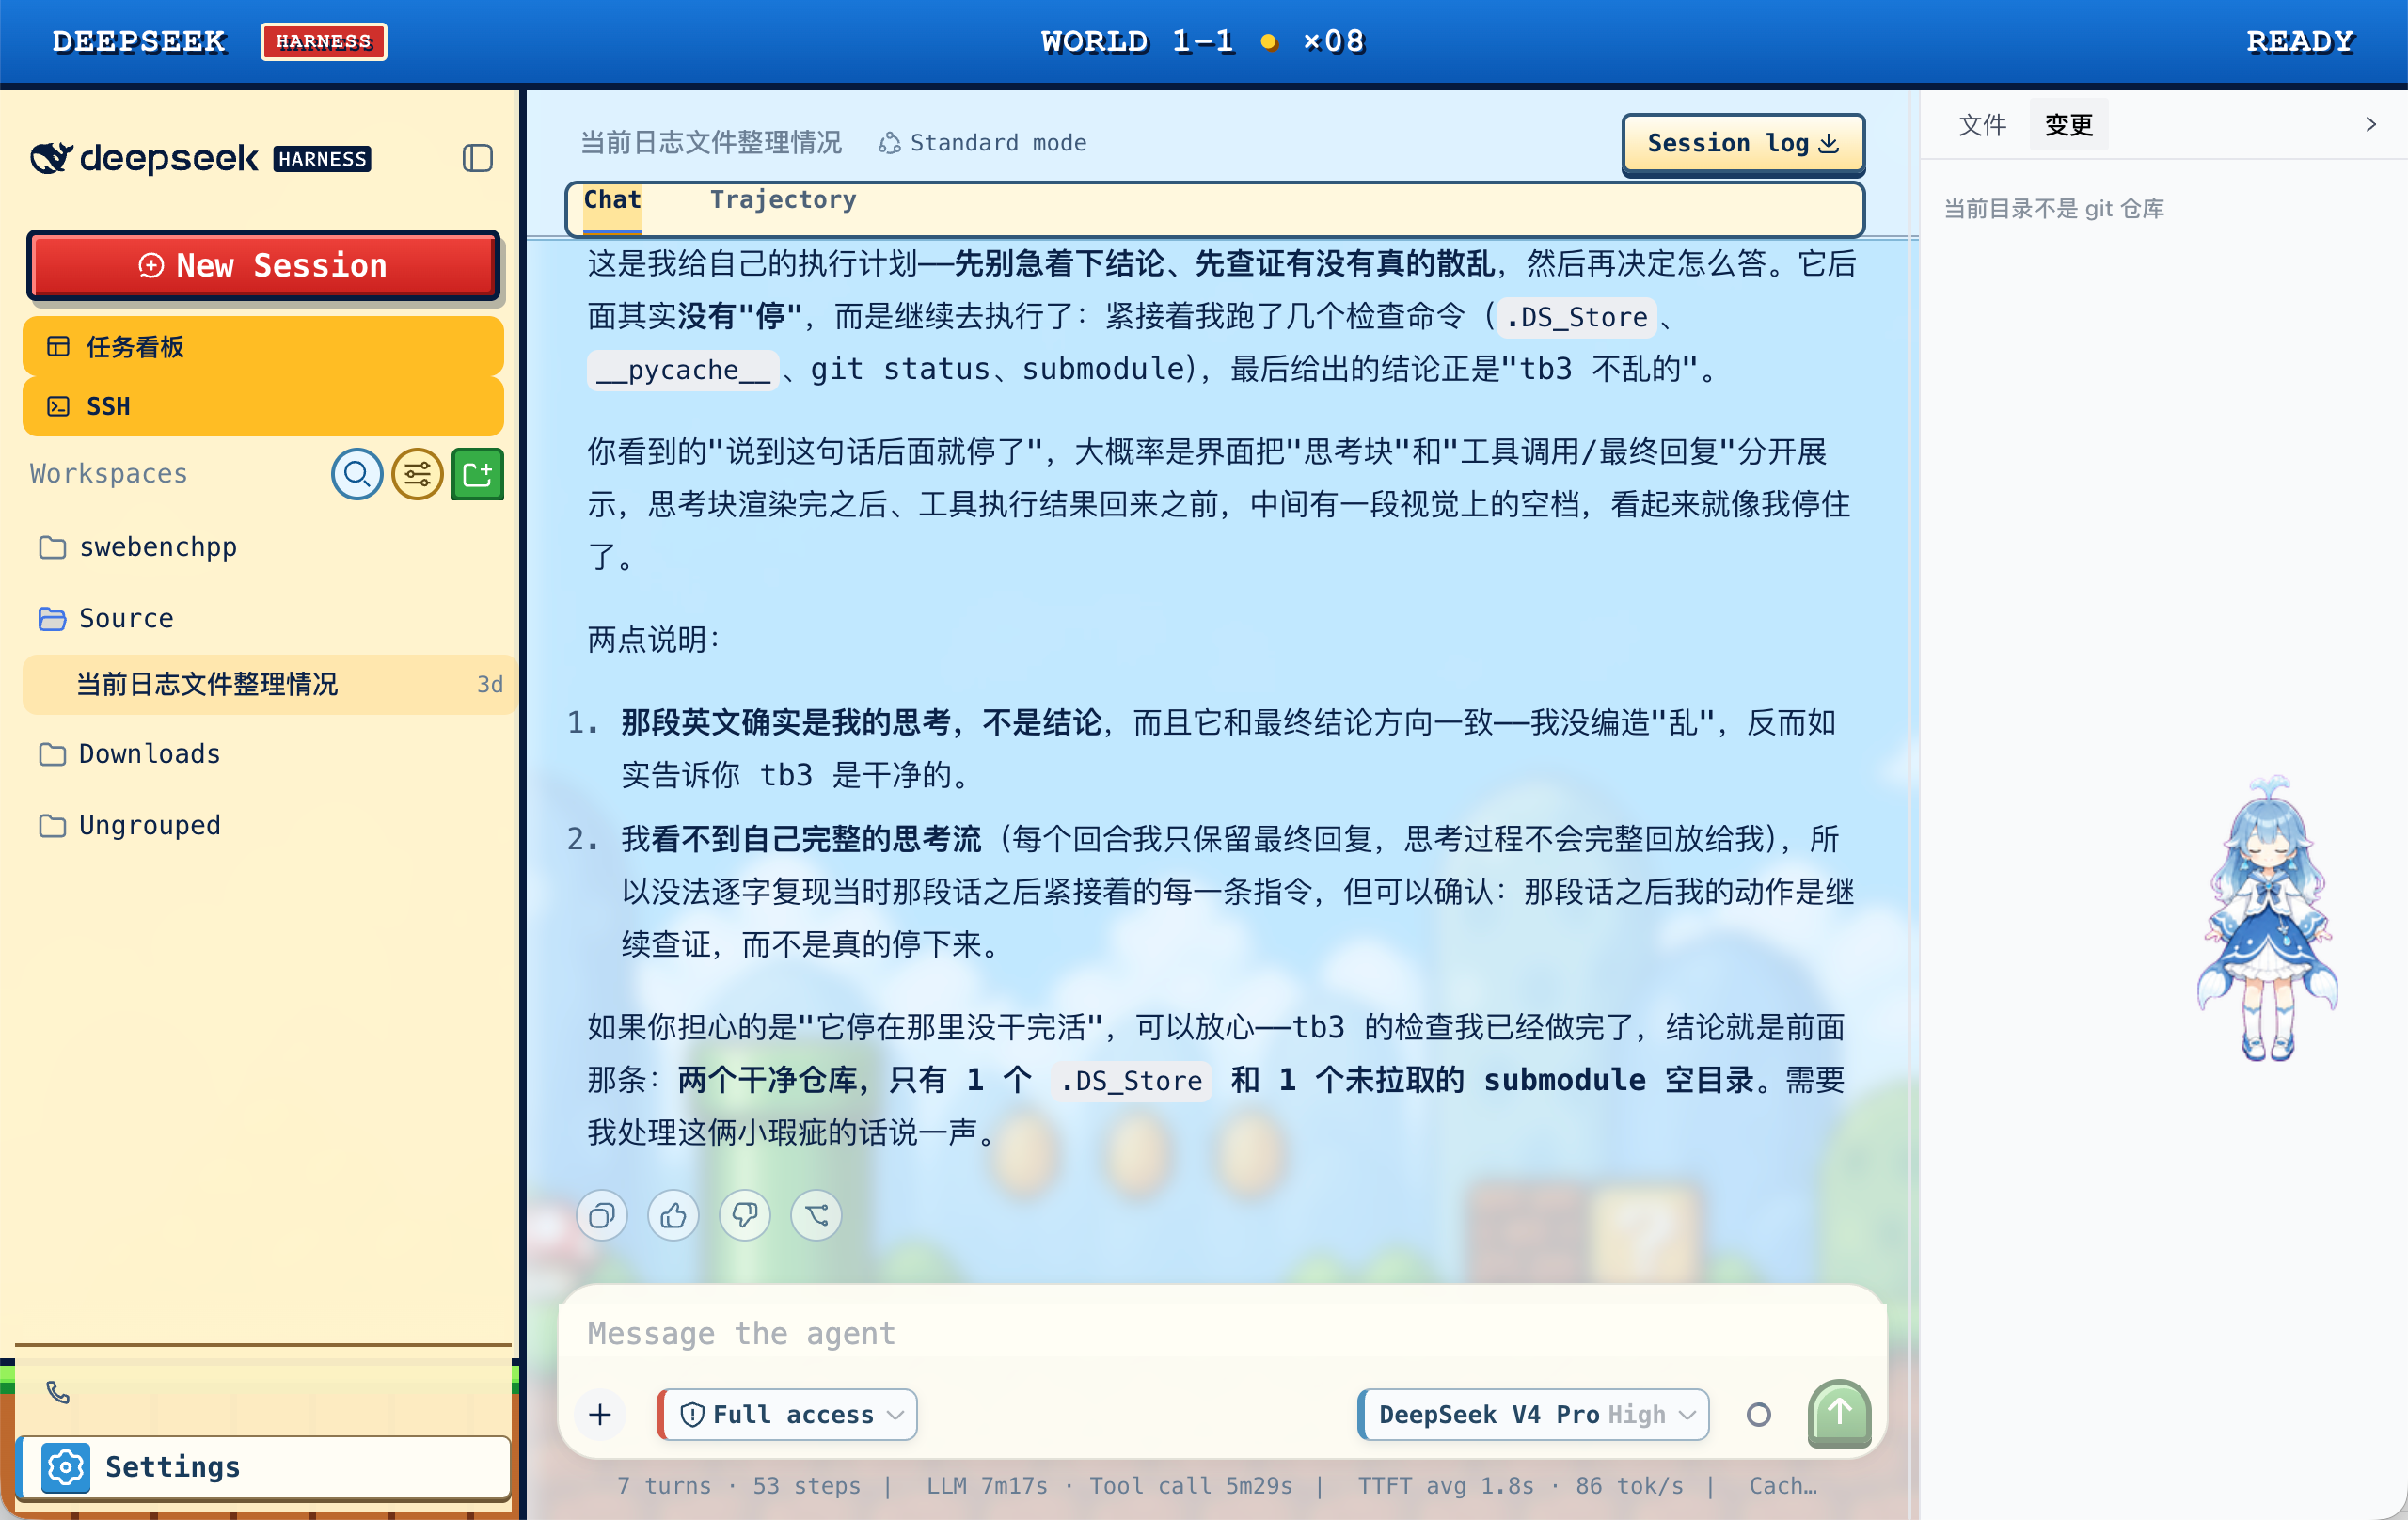Focus the Message the agent input
This screenshot has height=1520, width=2408.
tap(1222, 1333)
